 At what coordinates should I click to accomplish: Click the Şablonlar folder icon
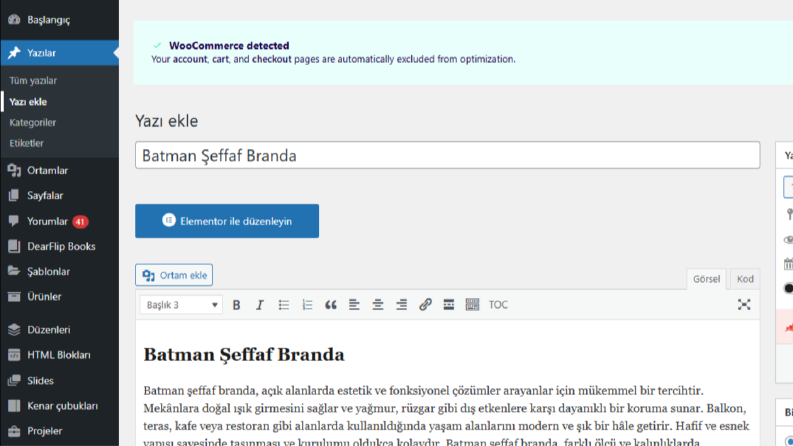[x=14, y=272]
